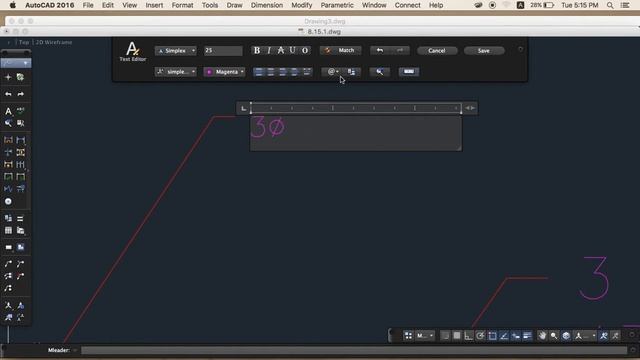
Task: Select the Center Mark circle tool
Action: [x=8, y=201]
